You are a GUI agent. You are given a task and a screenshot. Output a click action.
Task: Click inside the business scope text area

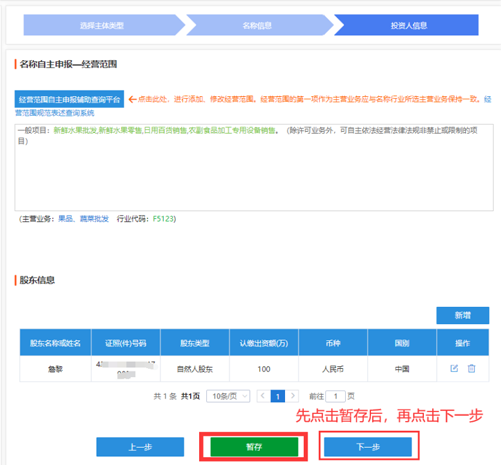(254, 167)
